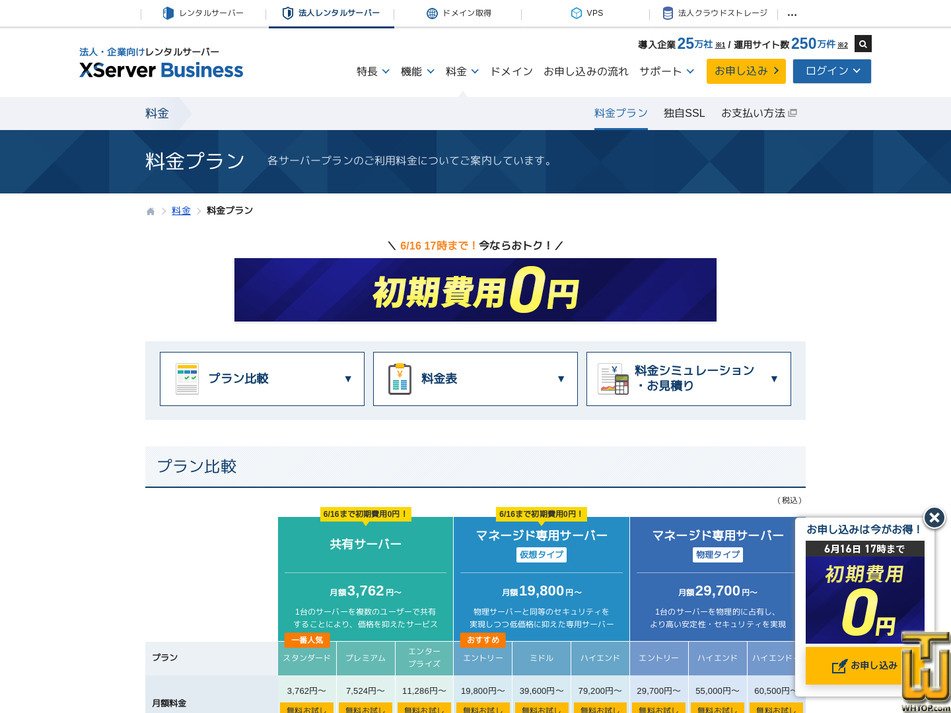This screenshot has height=713, width=951.
Task: Click the popup 初期費用0円 banner image
Action: pos(865,592)
